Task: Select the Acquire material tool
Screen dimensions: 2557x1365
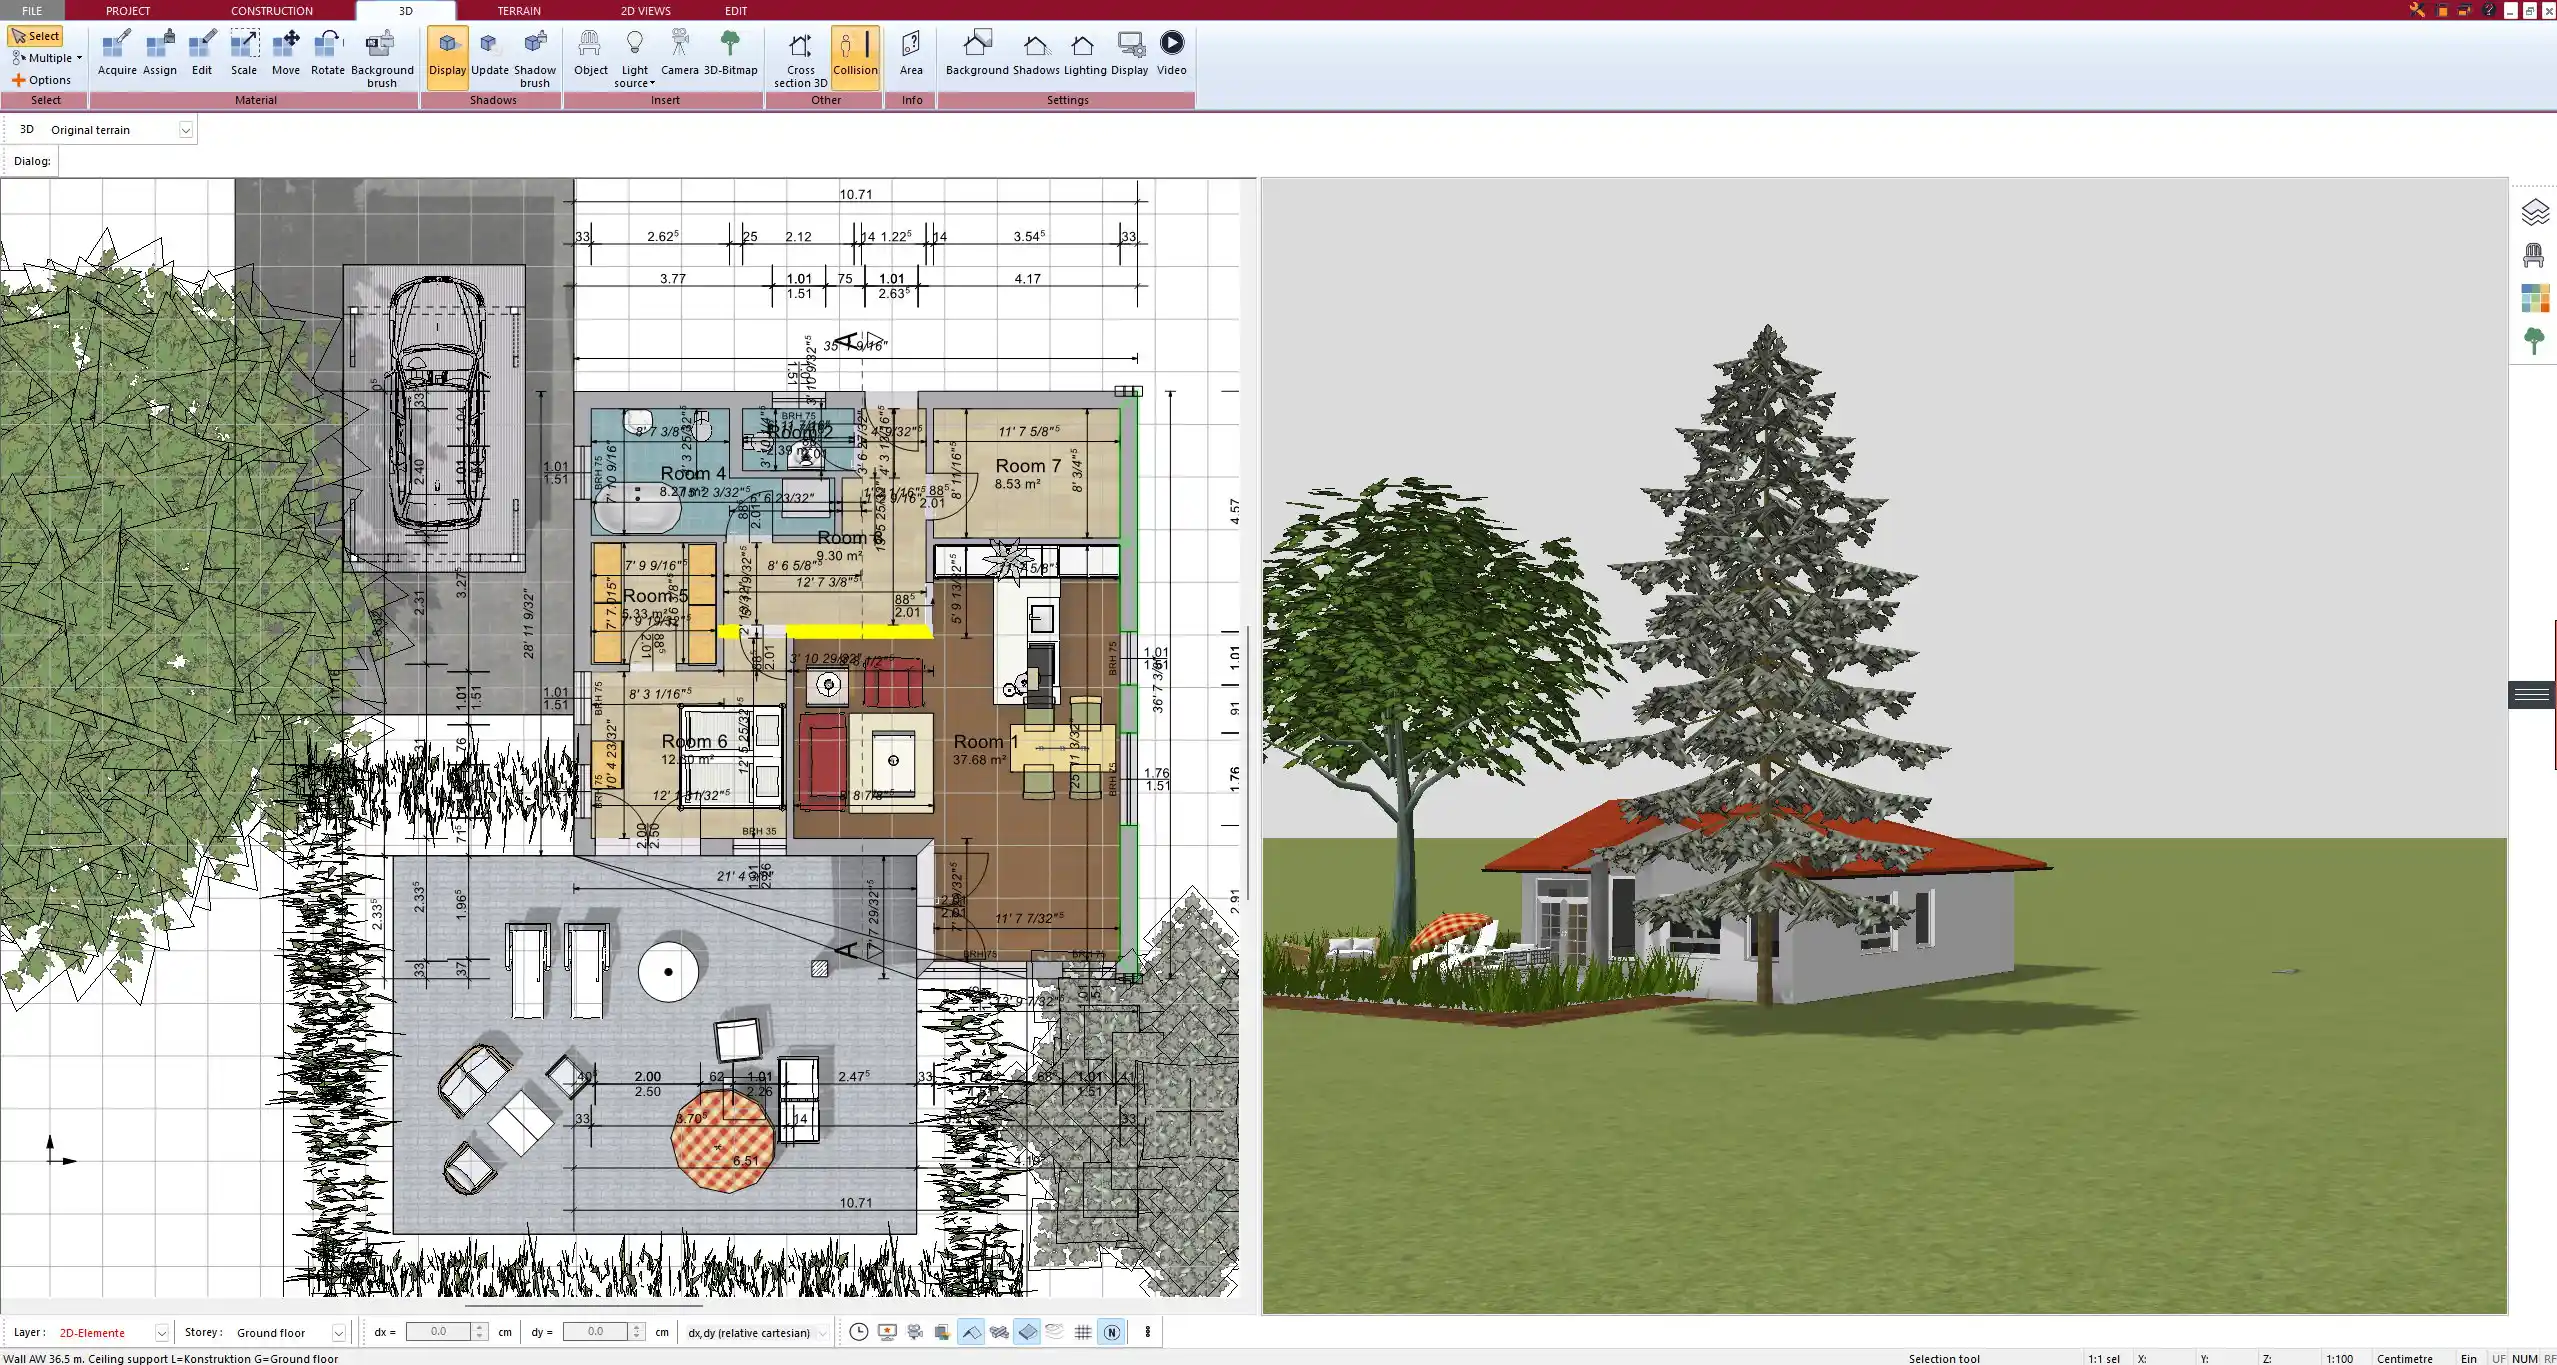Action: [117, 53]
